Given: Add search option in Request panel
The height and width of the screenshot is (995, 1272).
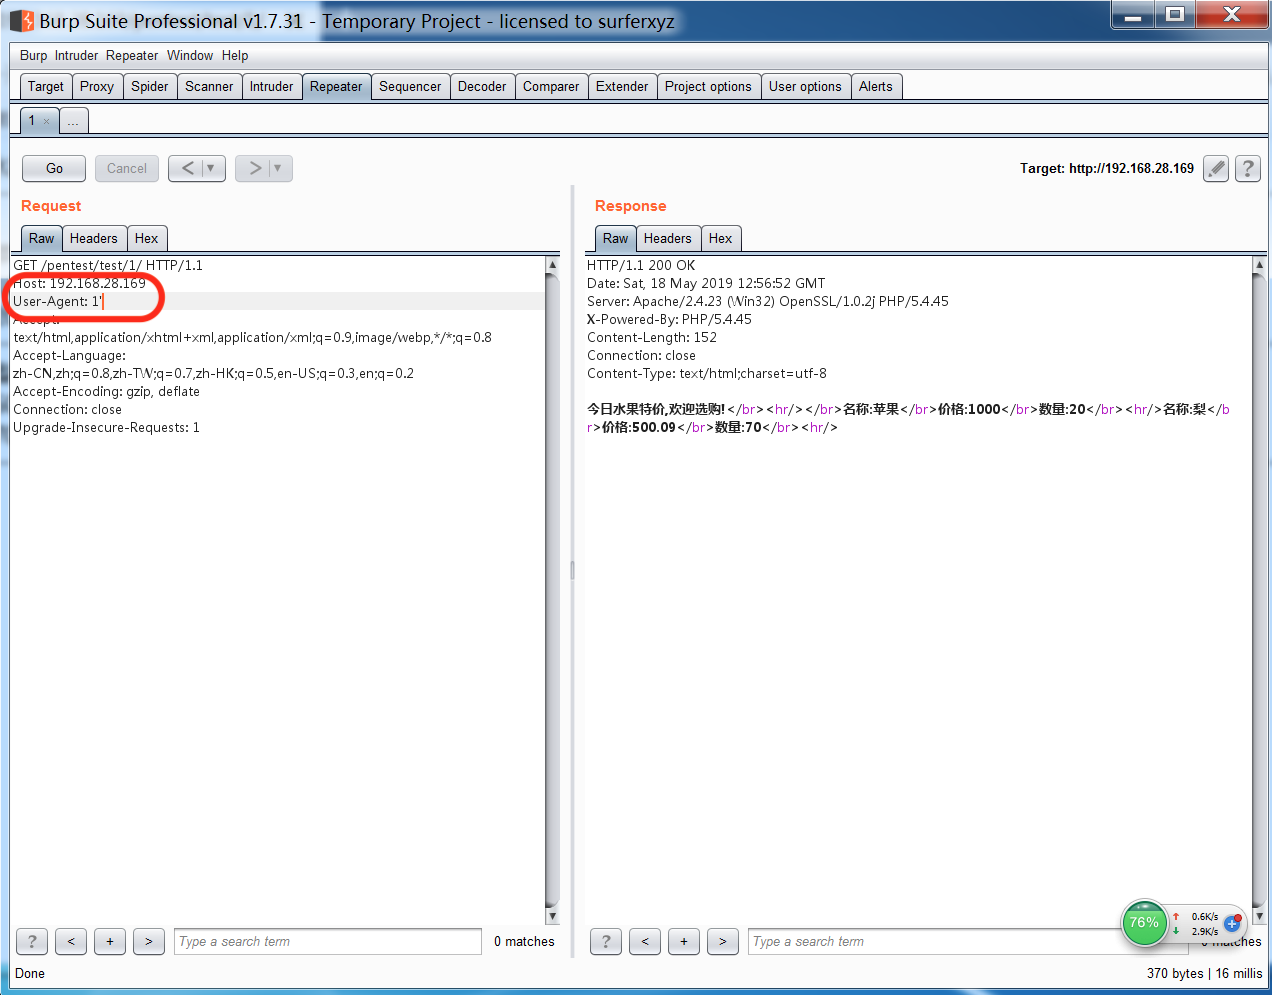Looking at the screenshot, I should (110, 941).
